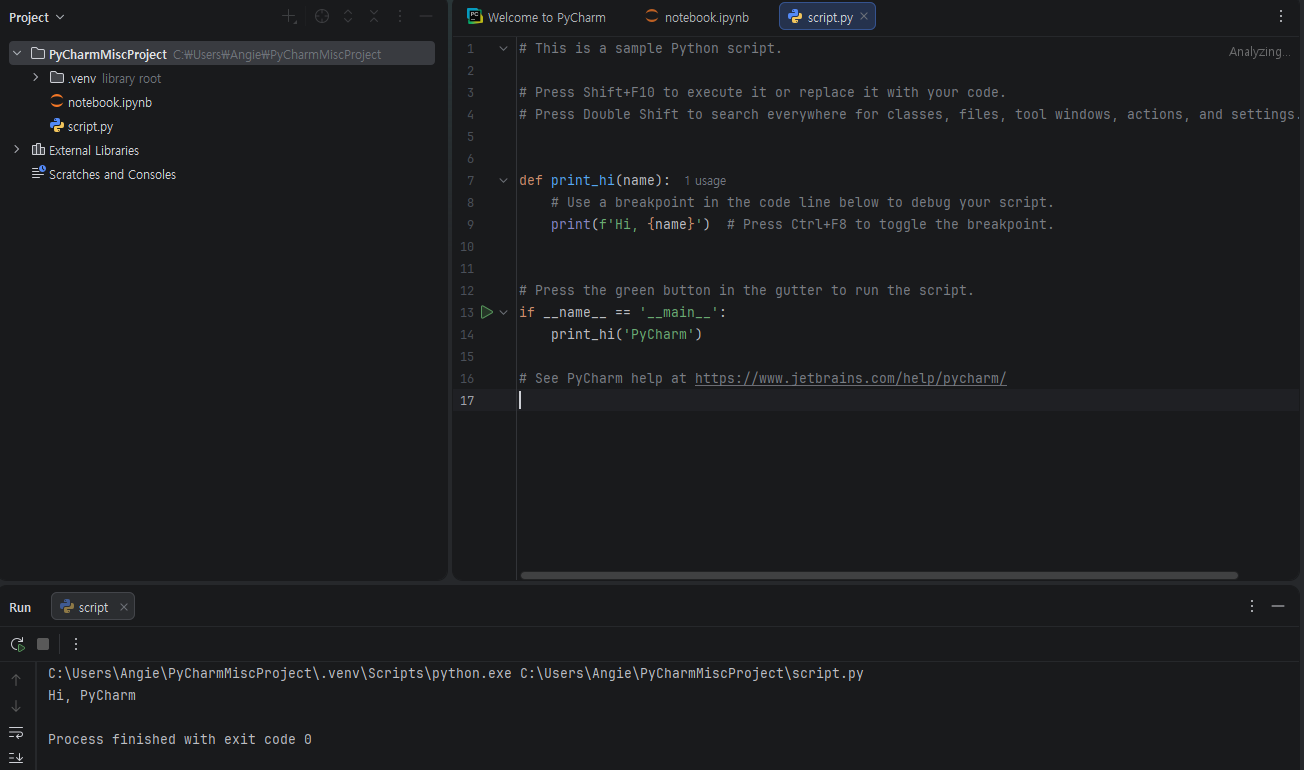
Task: Expand the .venv folder node
Action: click(x=35, y=78)
